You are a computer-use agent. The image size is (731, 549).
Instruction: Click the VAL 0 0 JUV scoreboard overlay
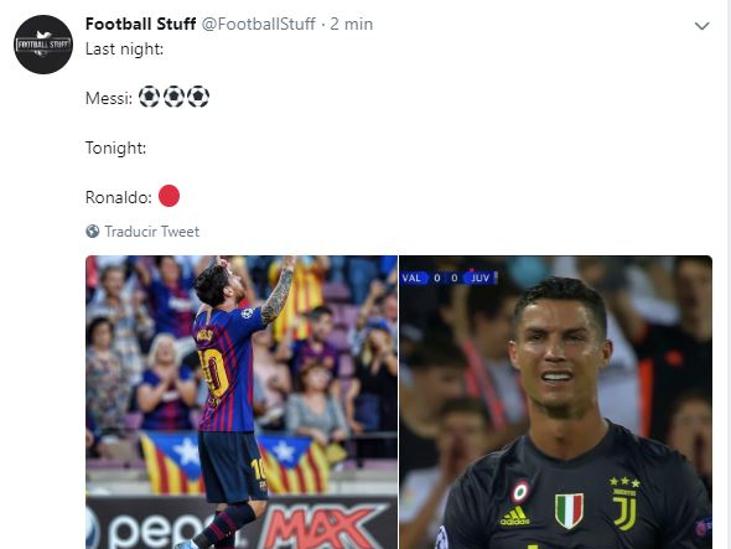tap(449, 278)
